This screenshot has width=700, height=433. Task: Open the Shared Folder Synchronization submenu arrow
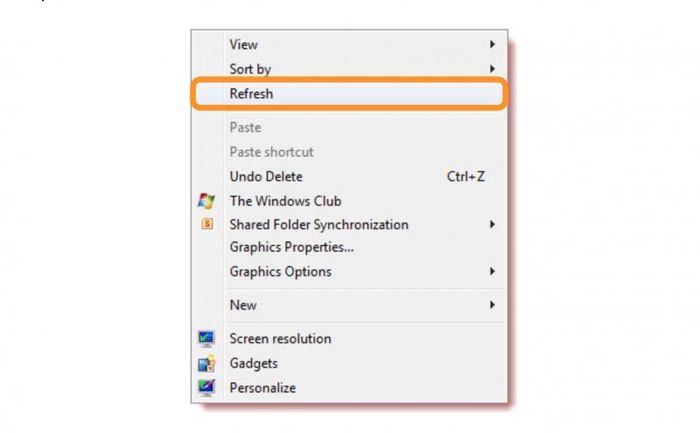point(492,225)
